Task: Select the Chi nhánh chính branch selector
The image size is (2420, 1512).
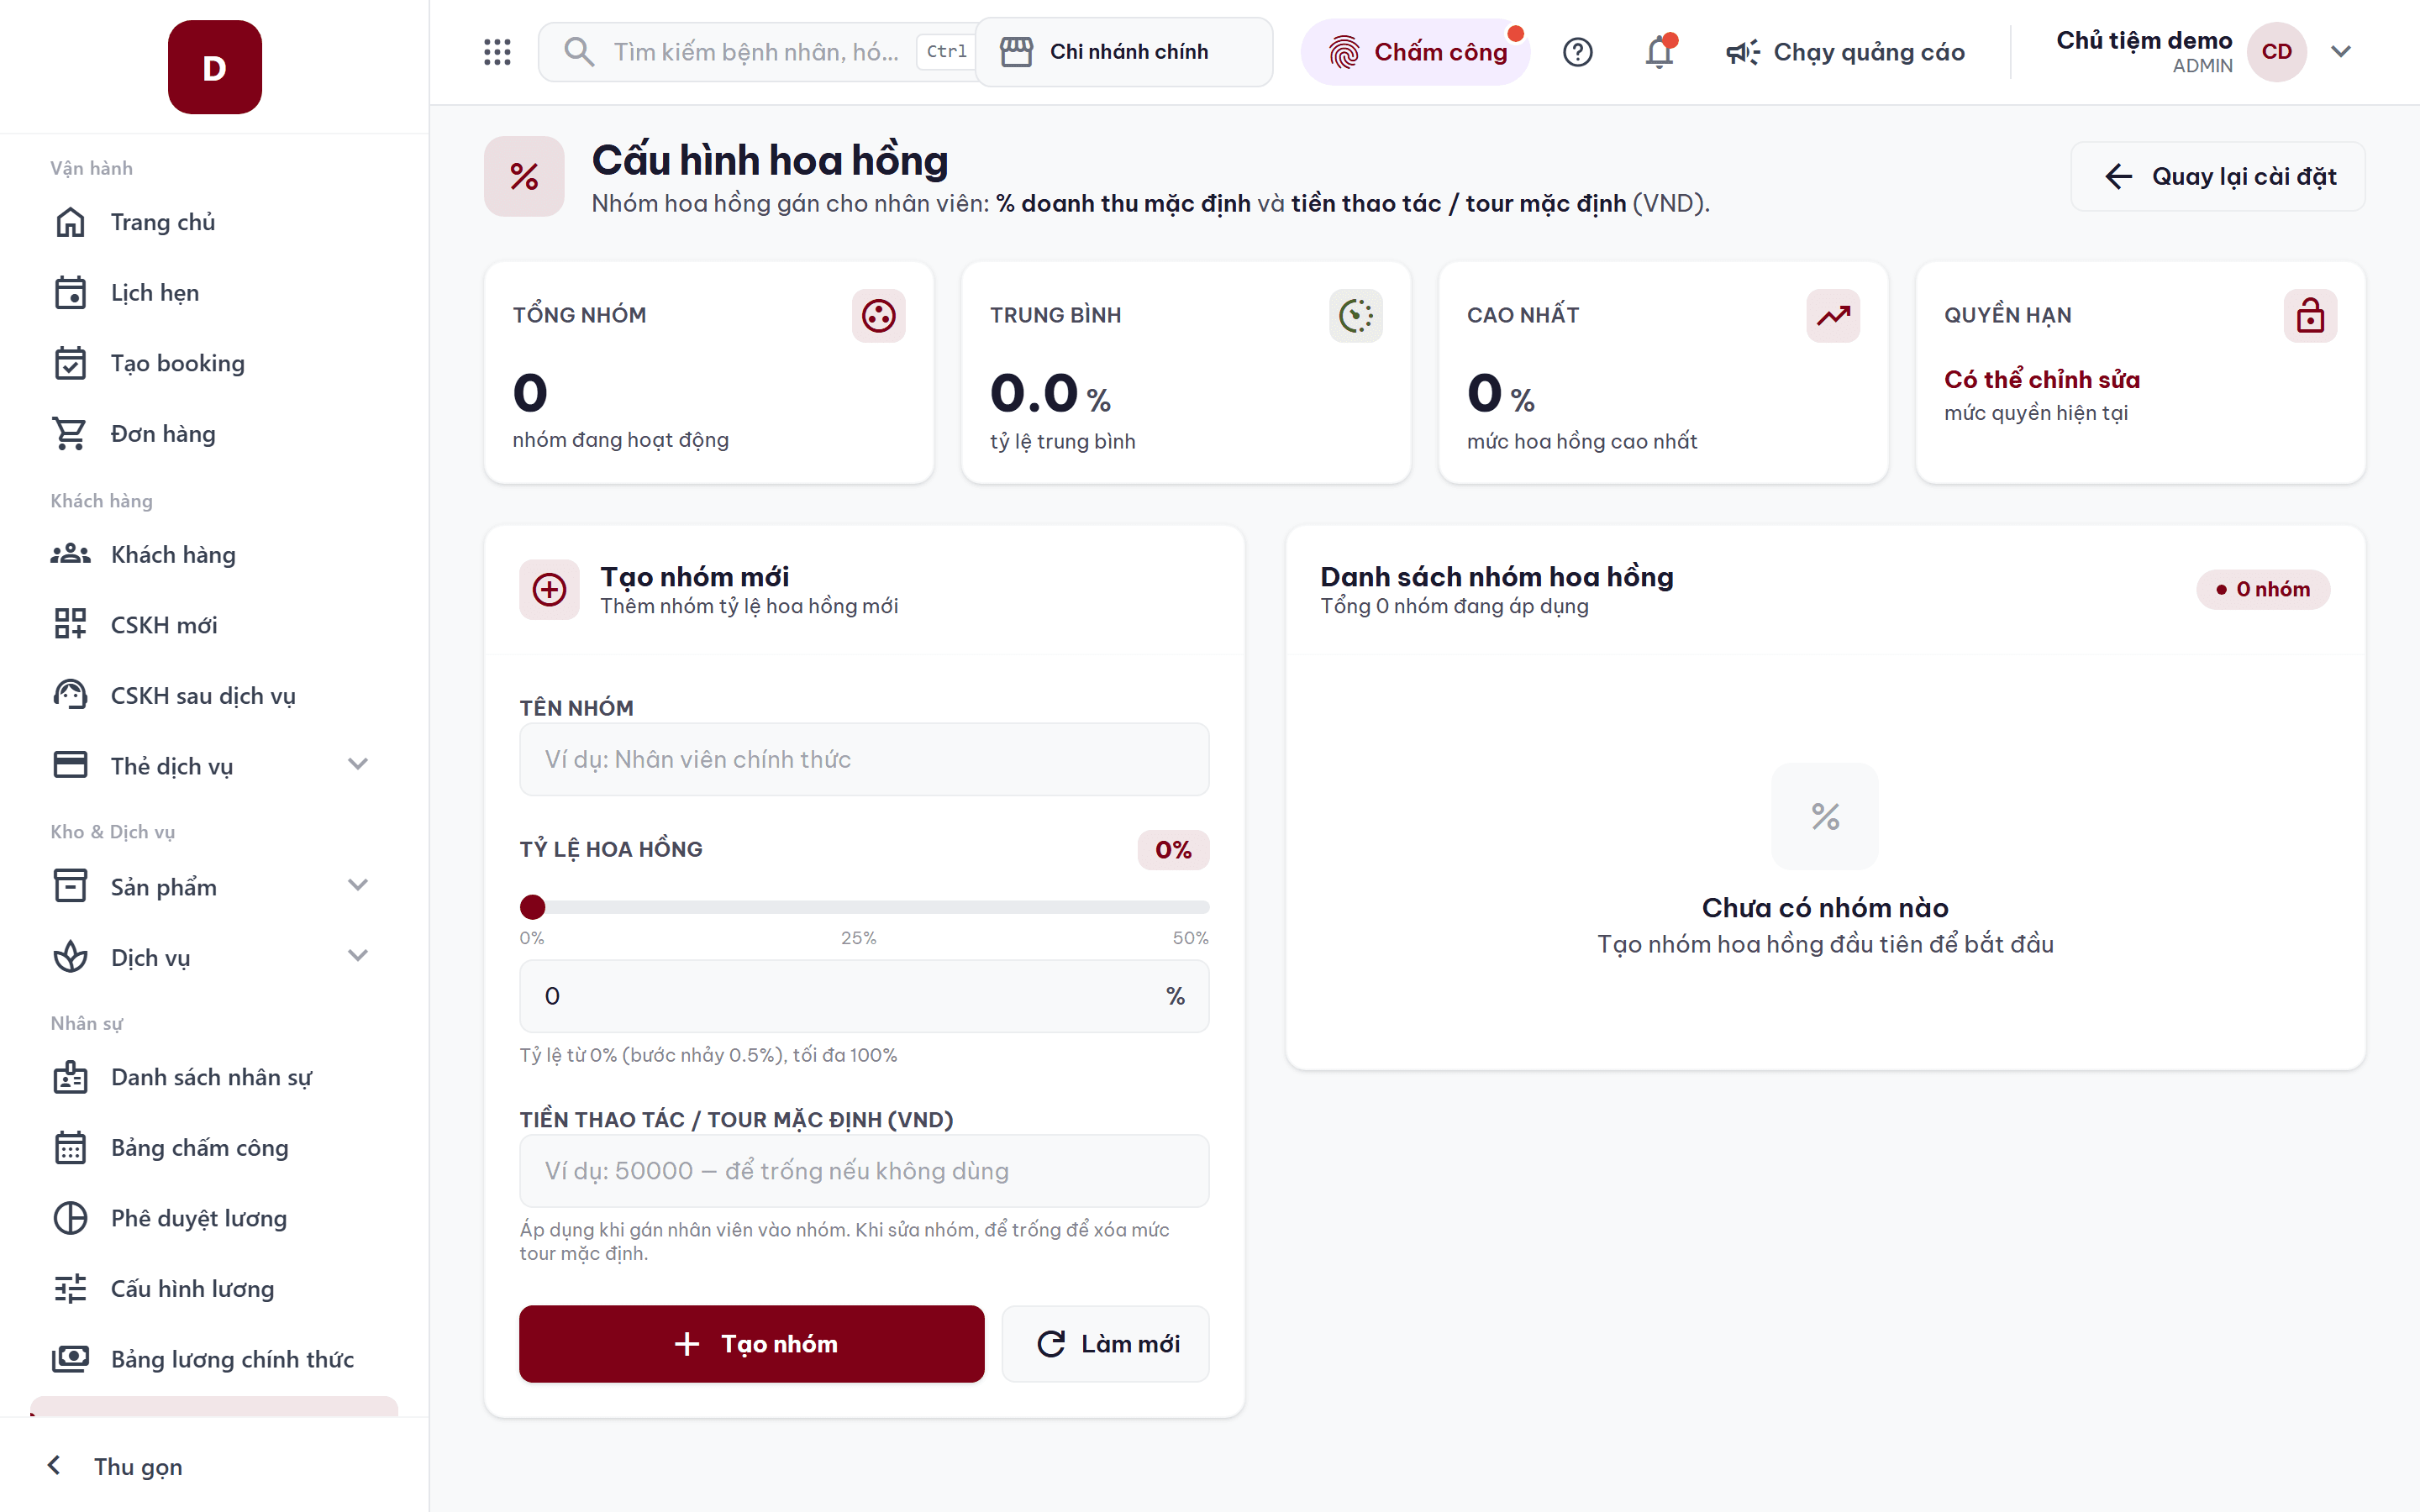Action: (1124, 52)
